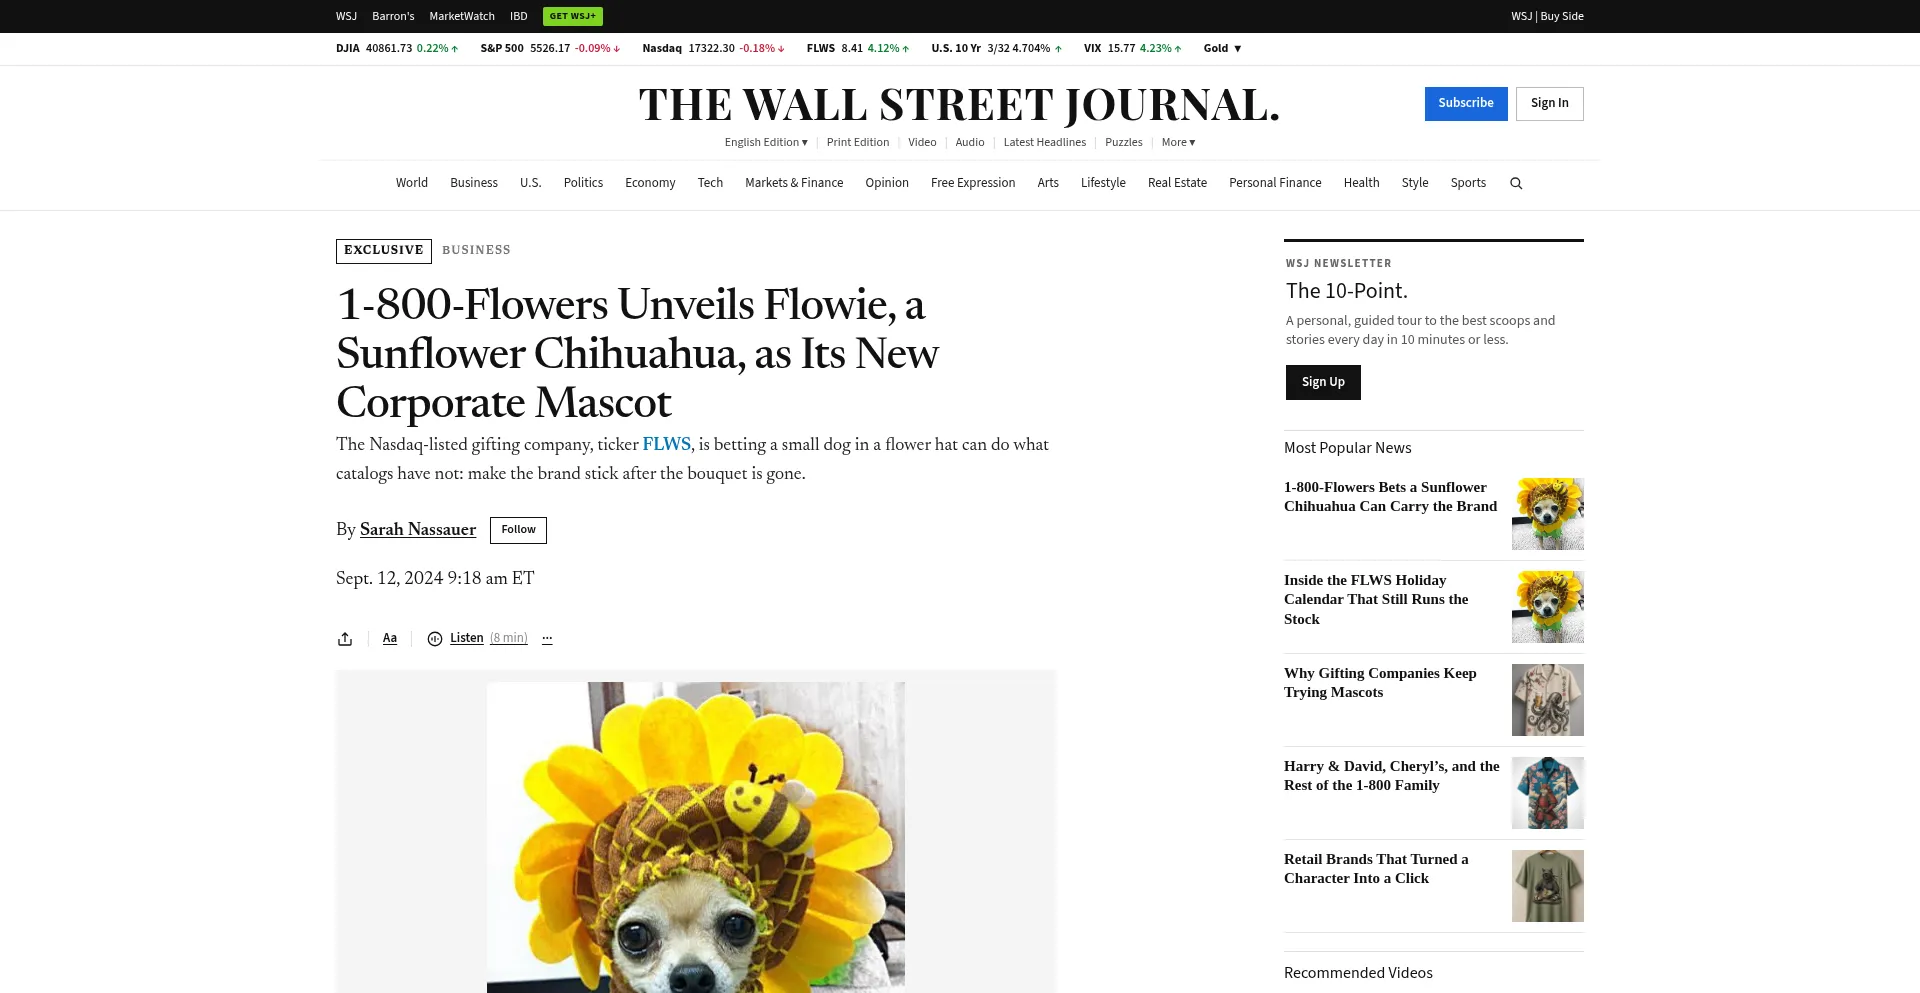Screen dimensions: 1920x993
Task: Open the three-dot more options icon
Action: [x=547, y=638]
